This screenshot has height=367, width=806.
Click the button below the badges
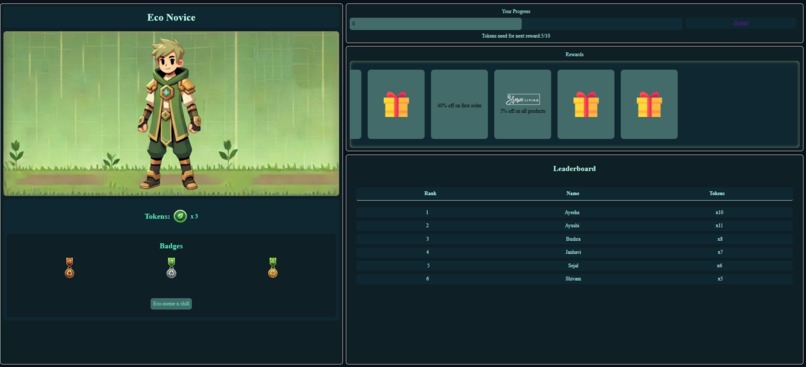click(171, 304)
